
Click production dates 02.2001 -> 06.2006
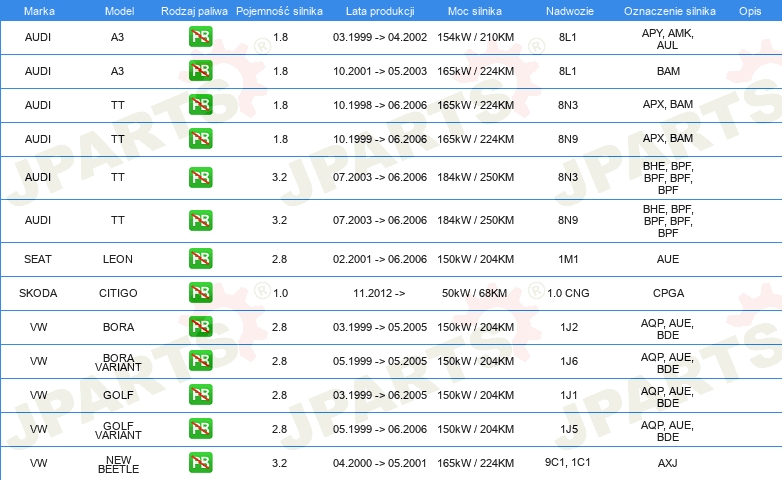(x=380, y=259)
